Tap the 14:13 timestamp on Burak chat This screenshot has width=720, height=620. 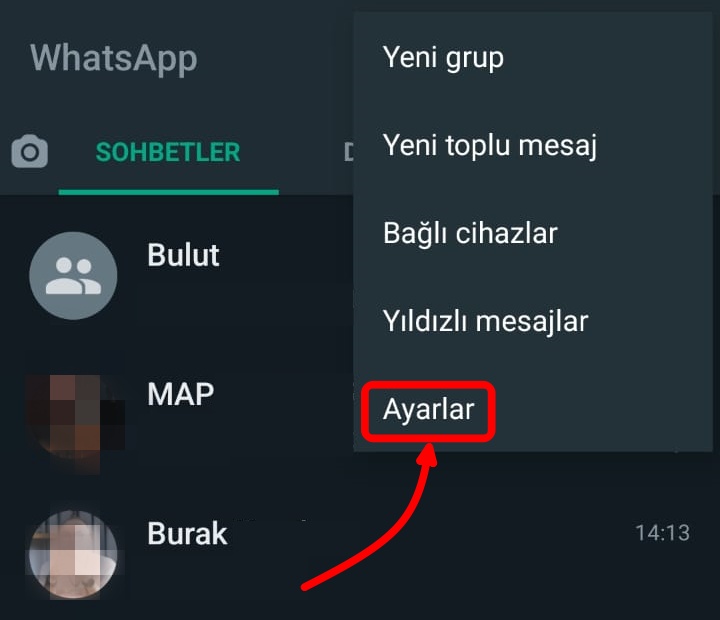(663, 533)
